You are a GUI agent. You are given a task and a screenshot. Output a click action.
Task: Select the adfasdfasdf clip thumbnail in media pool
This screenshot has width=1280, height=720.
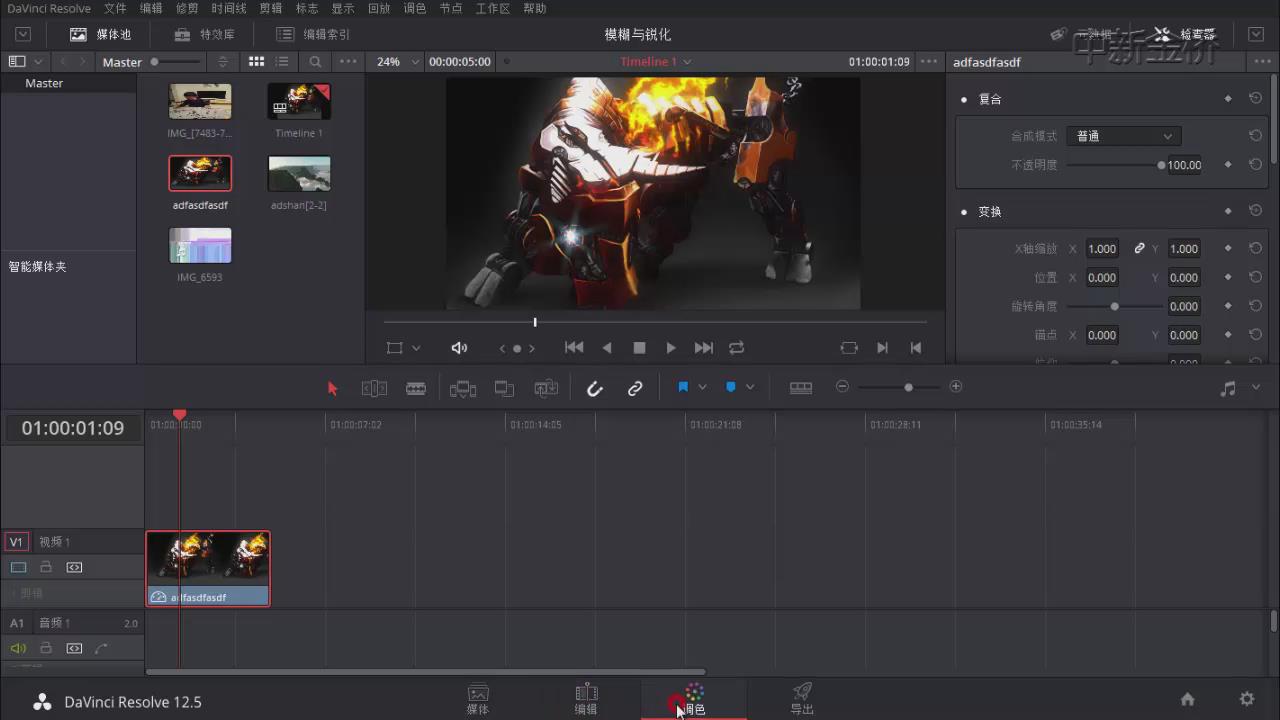pos(200,173)
